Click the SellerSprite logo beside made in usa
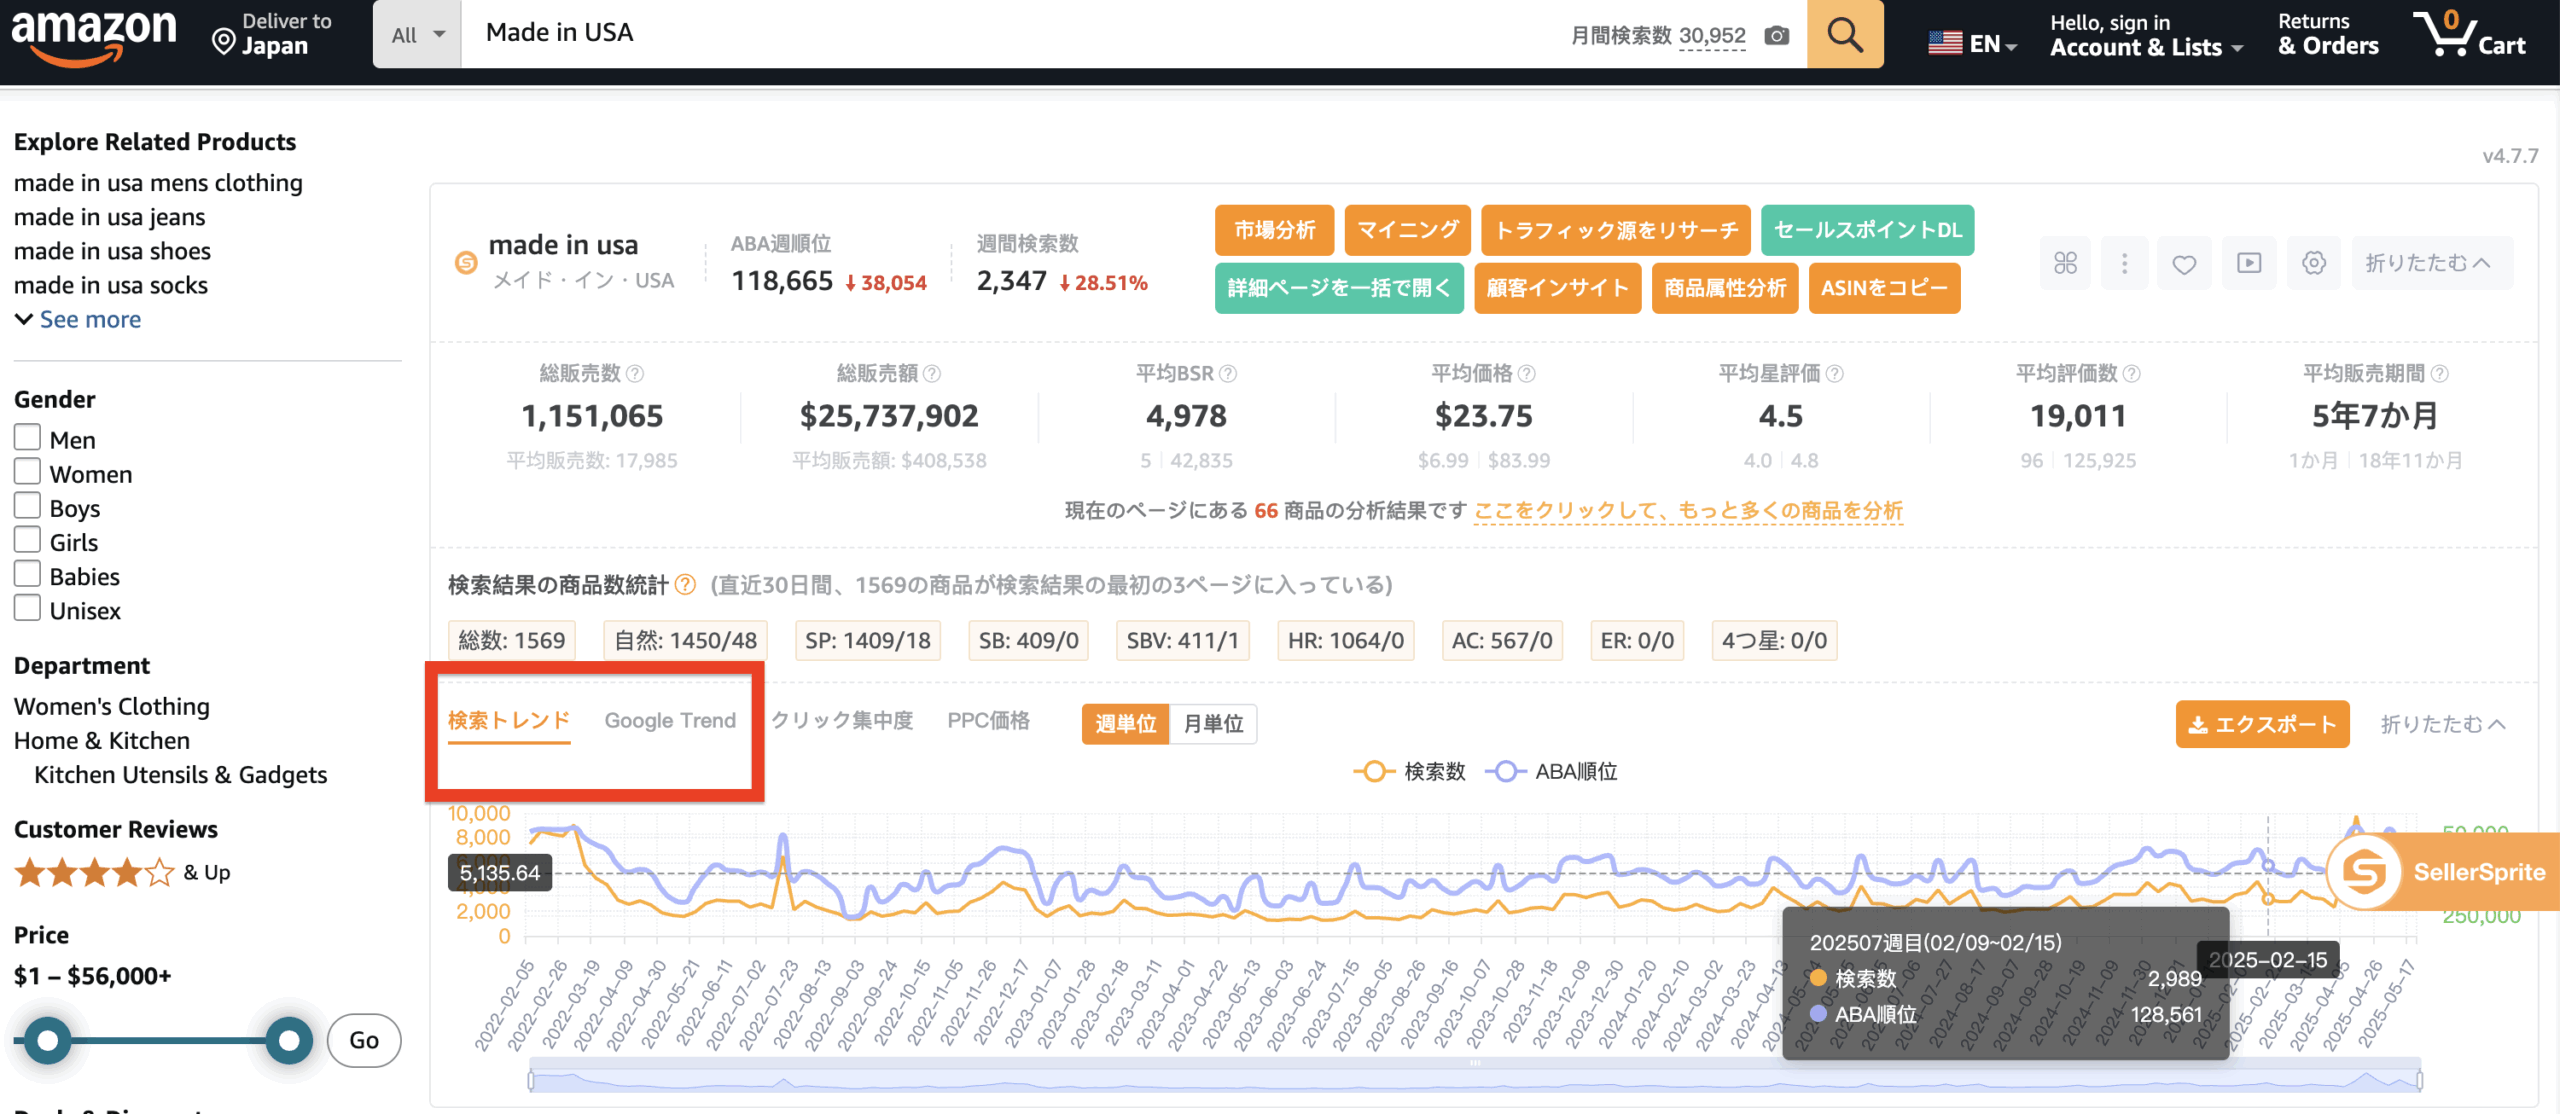2560x1114 pixels. click(466, 263)
